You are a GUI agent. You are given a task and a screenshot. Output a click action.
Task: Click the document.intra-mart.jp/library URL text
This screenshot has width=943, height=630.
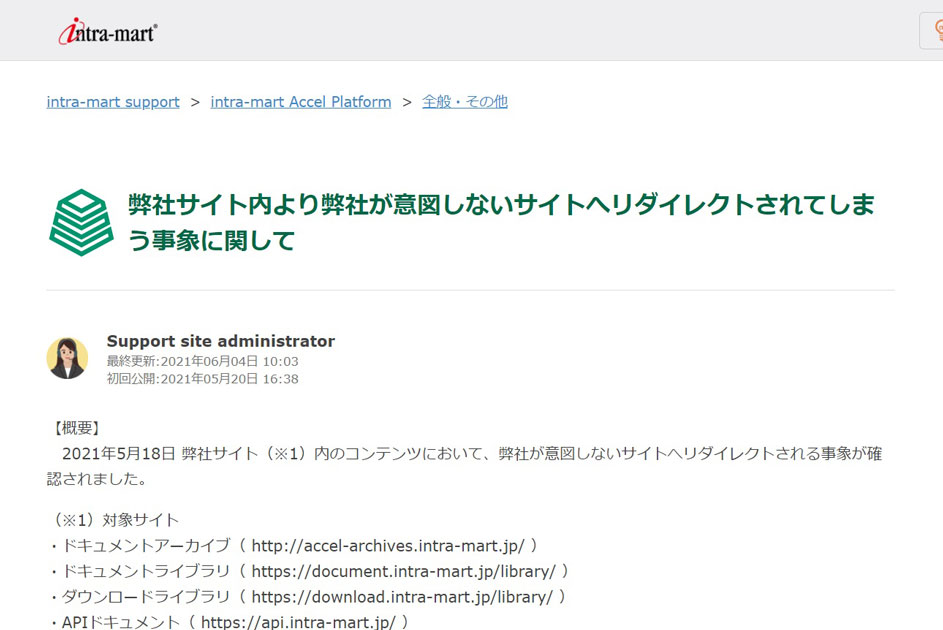tap(404, 571)
